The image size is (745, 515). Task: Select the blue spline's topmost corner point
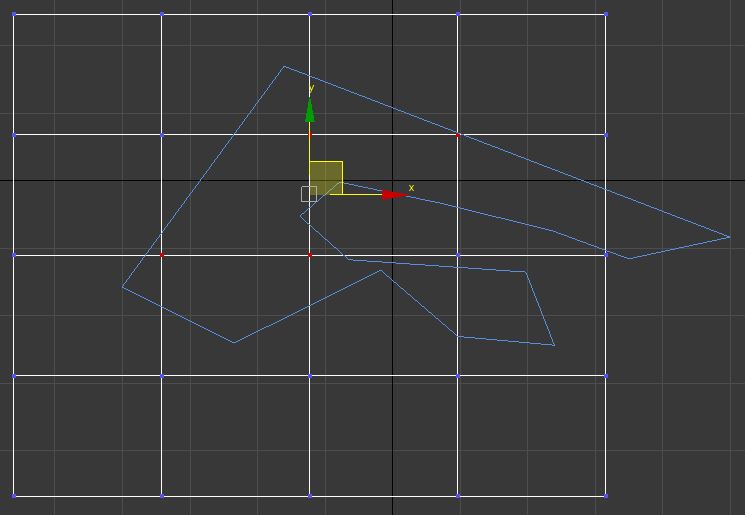pyautogui.click(x=284, y=67)
